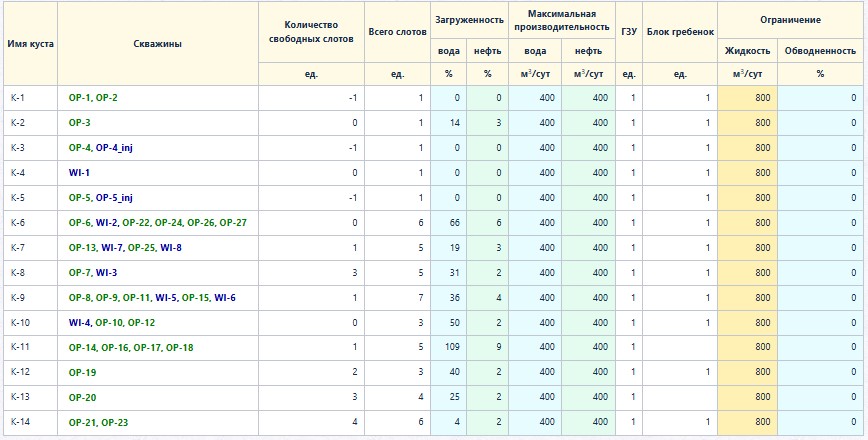This screenshot has height=440, width=868.
Task: Open well link OP-2 in row K-1
Action: [107, 98]
